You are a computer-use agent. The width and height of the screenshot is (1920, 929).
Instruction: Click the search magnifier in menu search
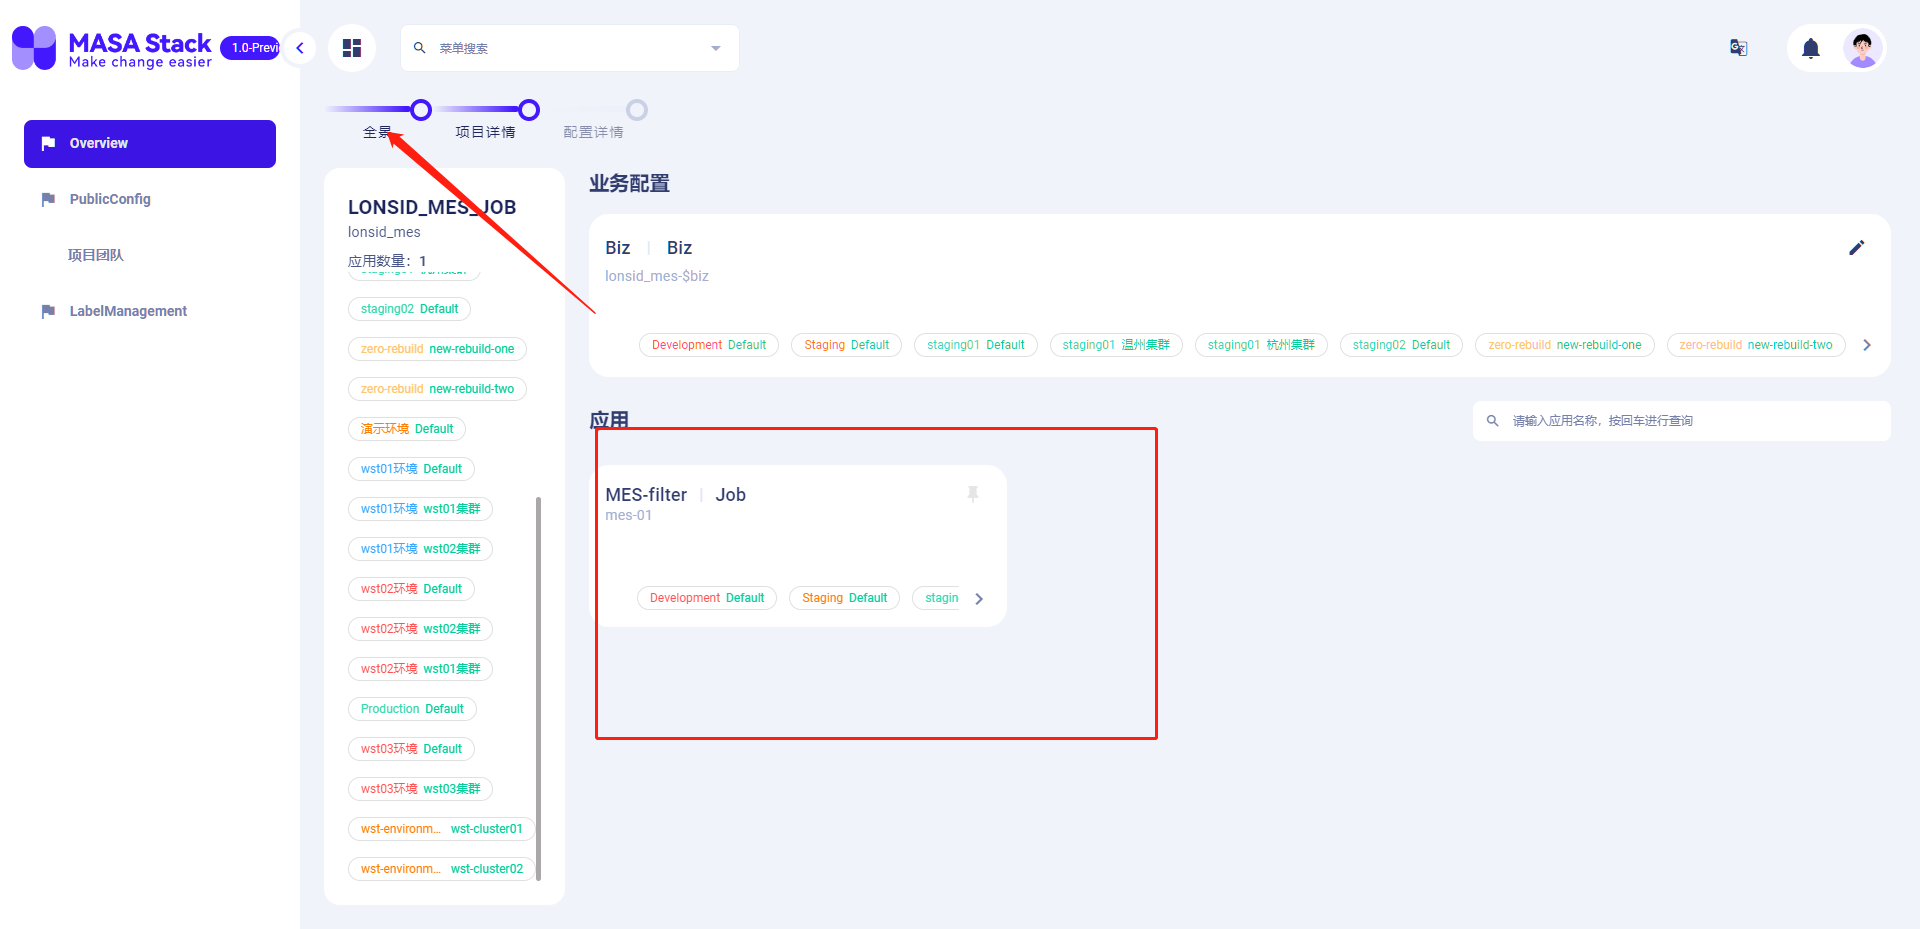[420, 48]
